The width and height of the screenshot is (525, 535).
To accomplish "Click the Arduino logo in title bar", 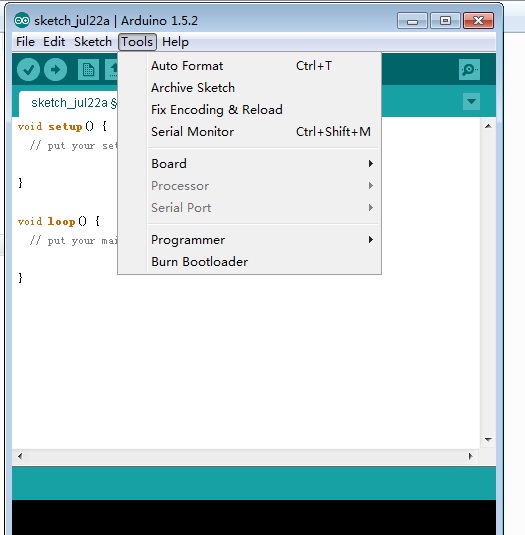I will 22,21.
